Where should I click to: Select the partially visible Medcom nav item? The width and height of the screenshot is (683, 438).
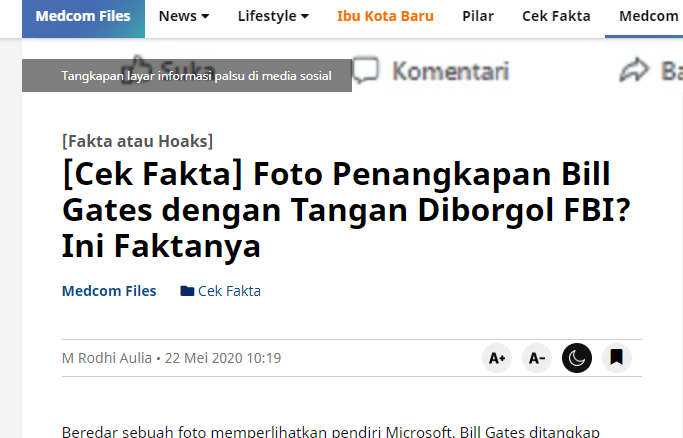(649, 17)
